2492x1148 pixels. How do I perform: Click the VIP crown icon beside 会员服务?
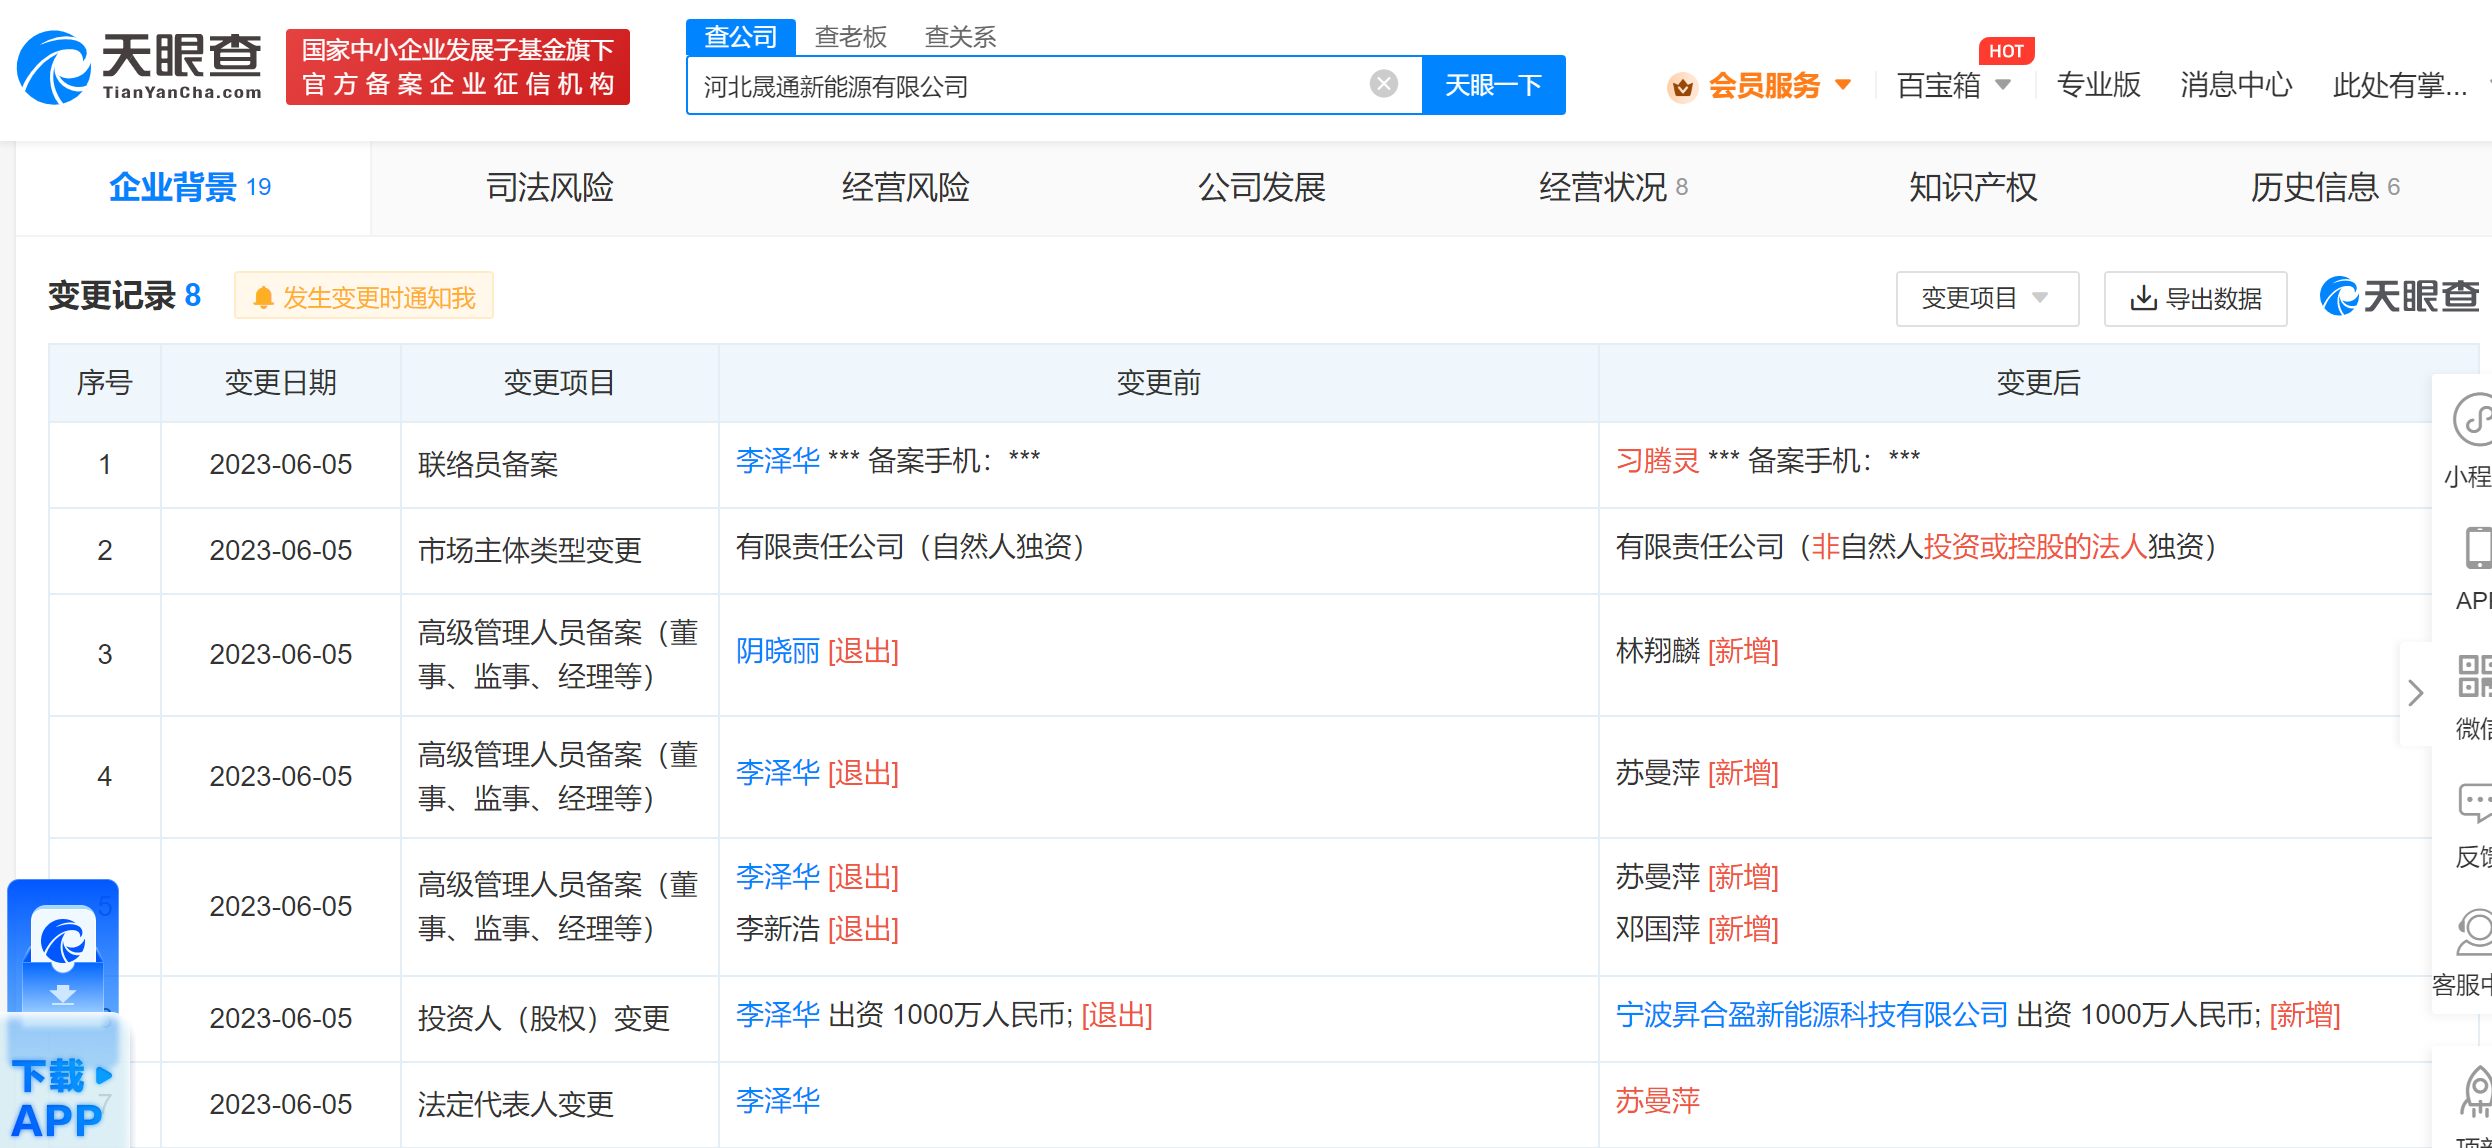pyautogui.click(x=1683, y=87)
